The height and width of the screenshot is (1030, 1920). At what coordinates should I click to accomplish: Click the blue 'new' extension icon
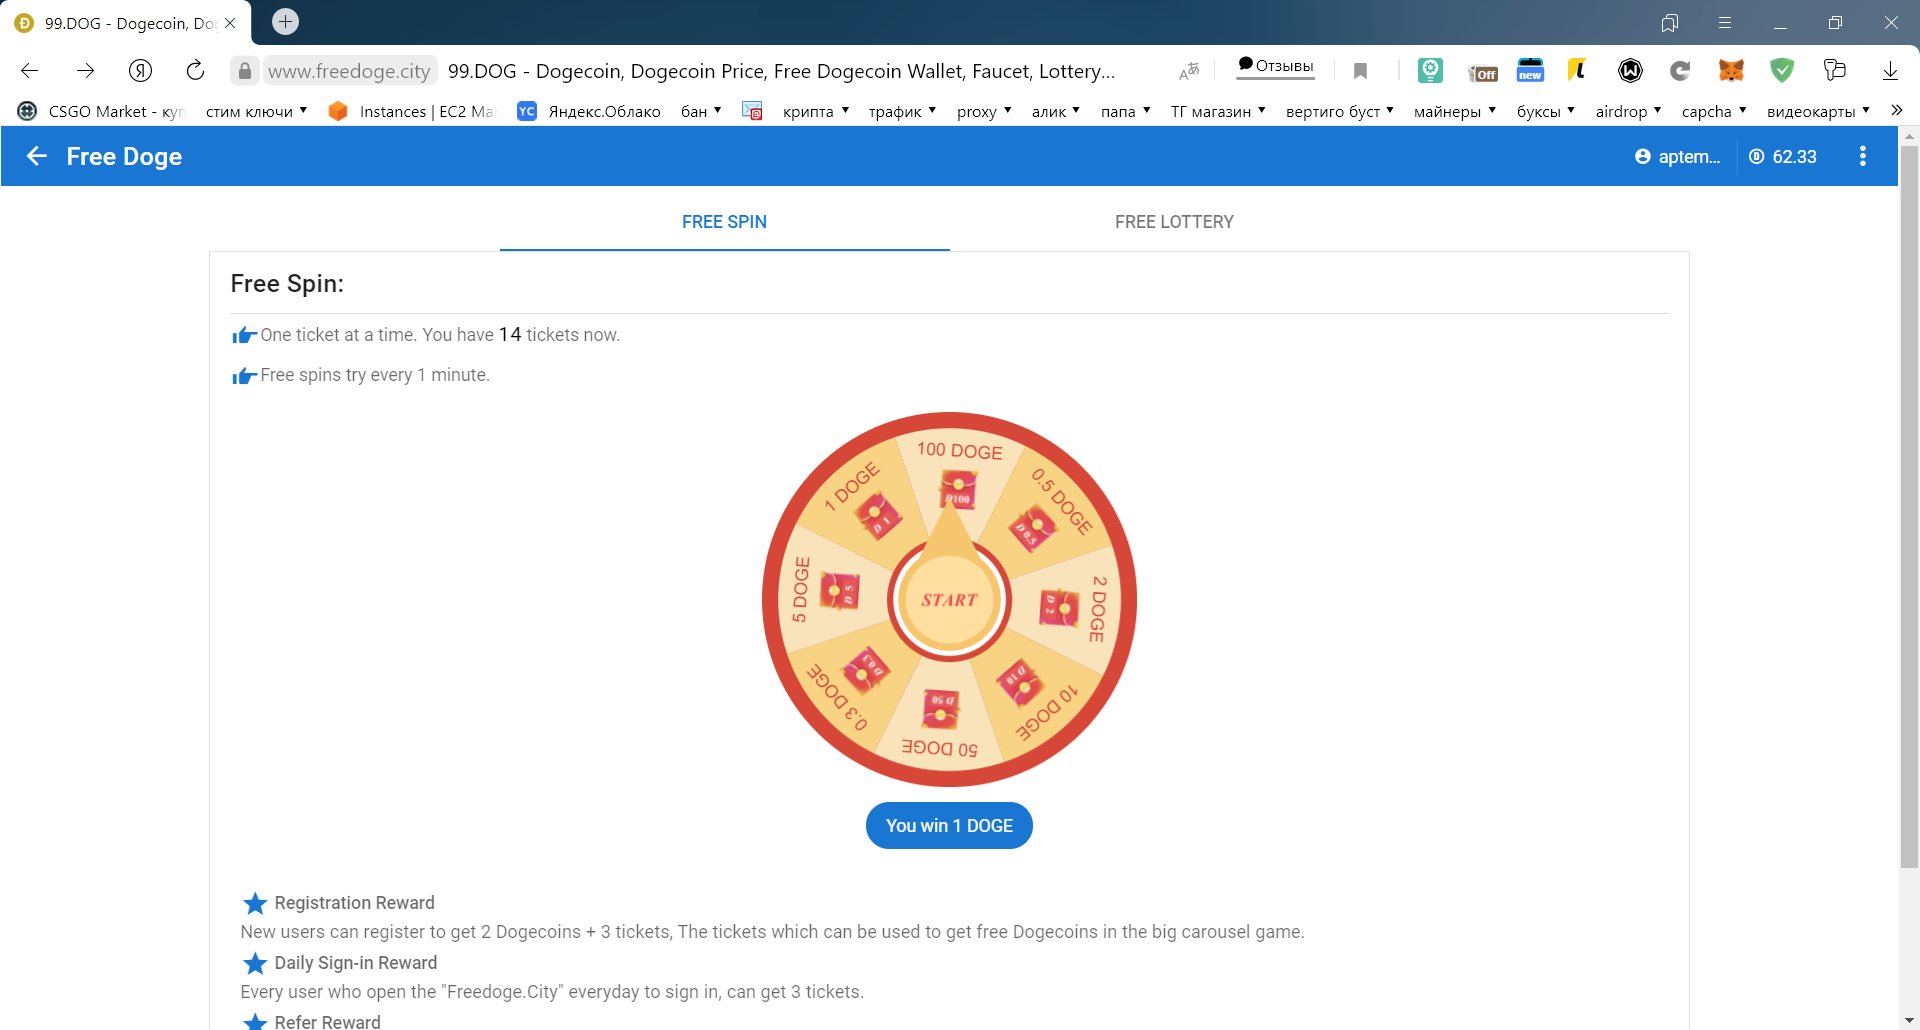click(1530, 70)
